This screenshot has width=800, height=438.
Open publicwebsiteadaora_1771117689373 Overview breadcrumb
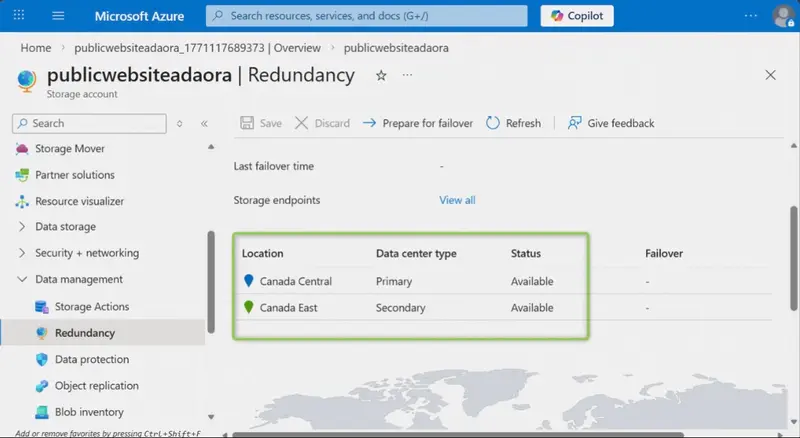click(197, 48)
